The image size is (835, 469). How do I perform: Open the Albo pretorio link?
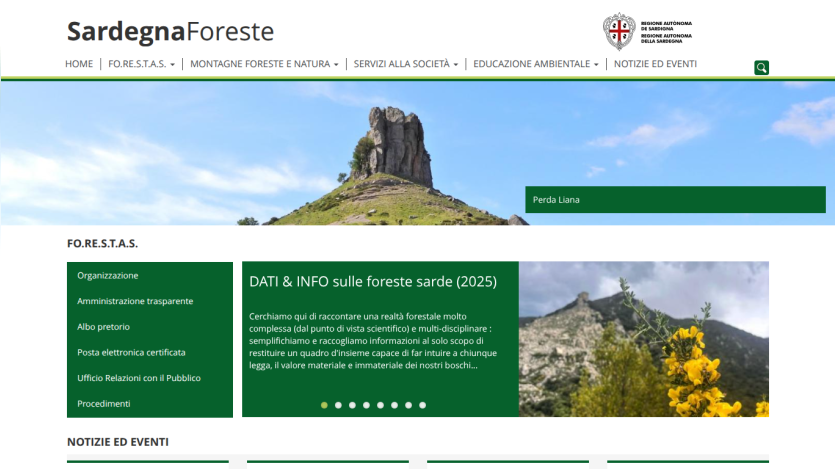click(103, 327)
